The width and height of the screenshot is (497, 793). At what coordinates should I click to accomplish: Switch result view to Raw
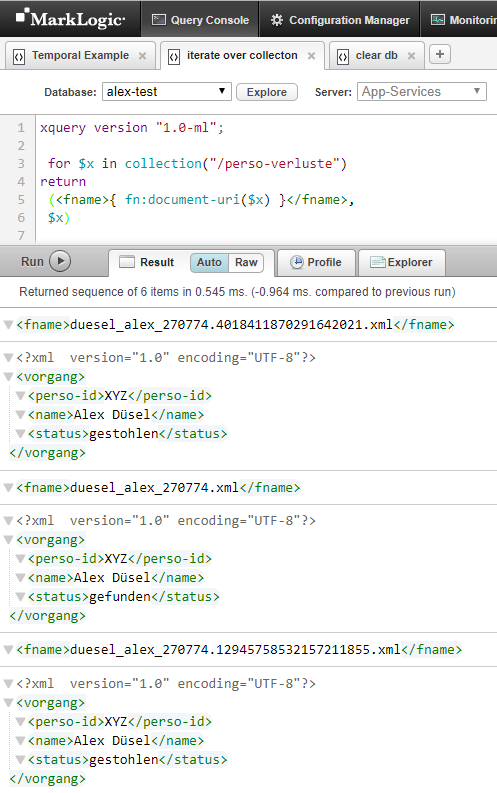click(246, 262)
